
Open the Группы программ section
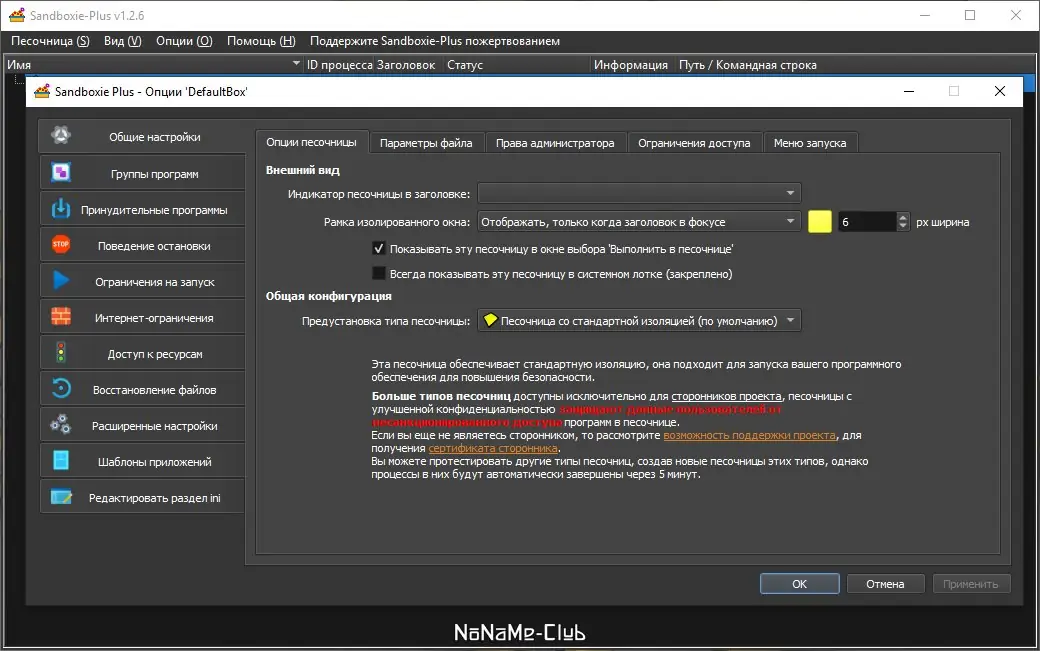142,172
